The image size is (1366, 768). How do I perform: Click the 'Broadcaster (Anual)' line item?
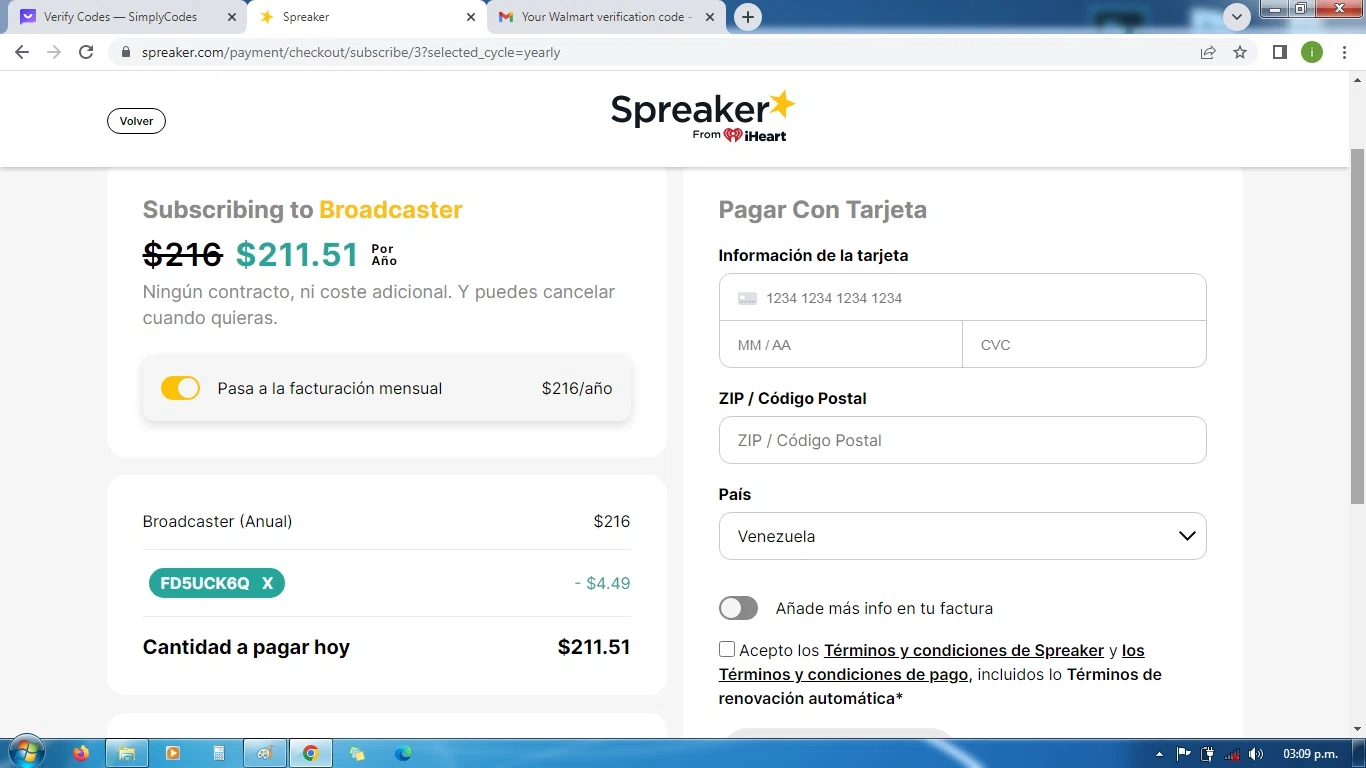(218, 521)
